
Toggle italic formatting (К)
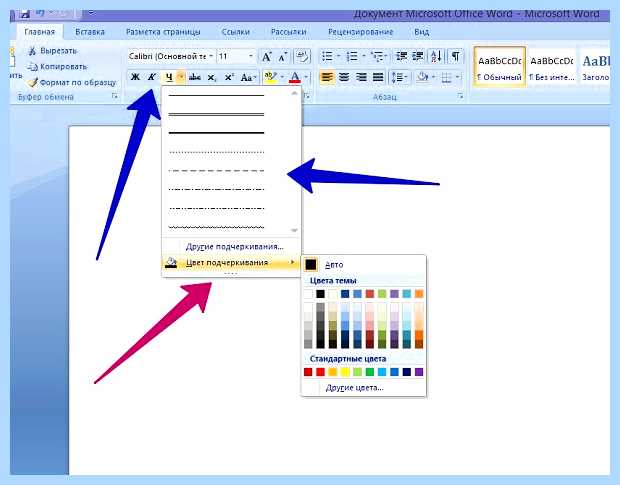coord(151,77)
